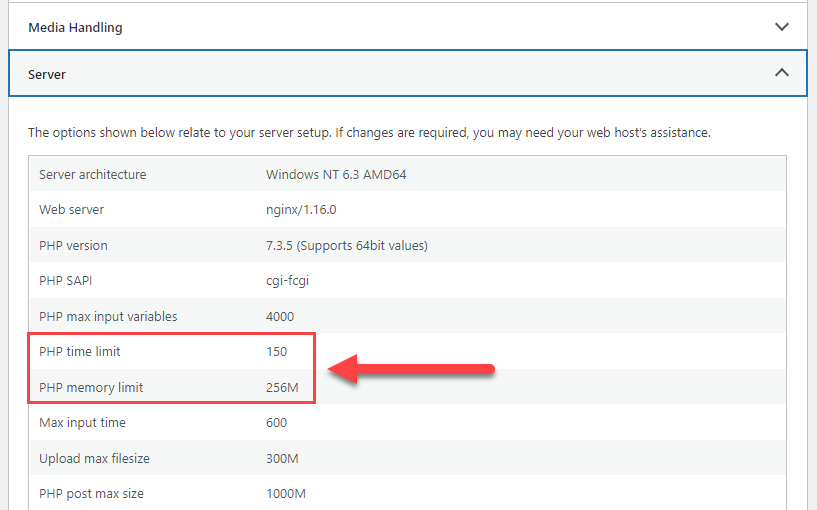Select the 1000M post max size value
This screenshot has height=510, width=817.
(286, 494)
